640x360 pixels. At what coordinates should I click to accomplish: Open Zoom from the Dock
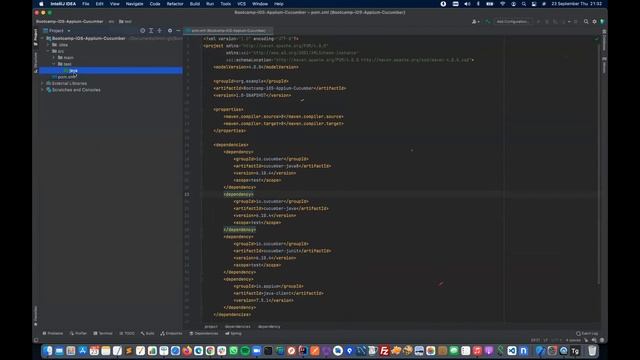tap(256, 351)
